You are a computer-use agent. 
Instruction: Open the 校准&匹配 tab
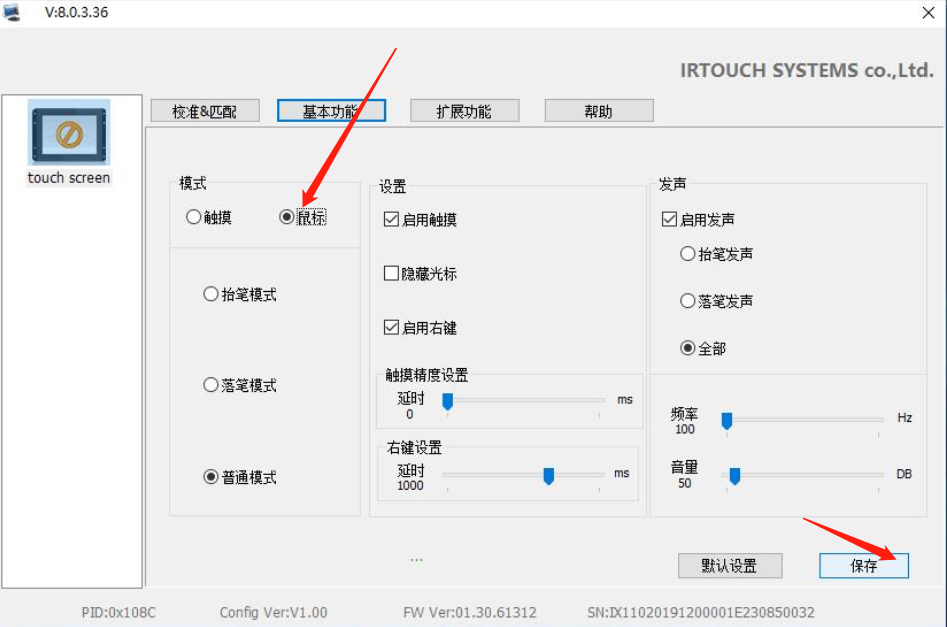coord(205,111)
